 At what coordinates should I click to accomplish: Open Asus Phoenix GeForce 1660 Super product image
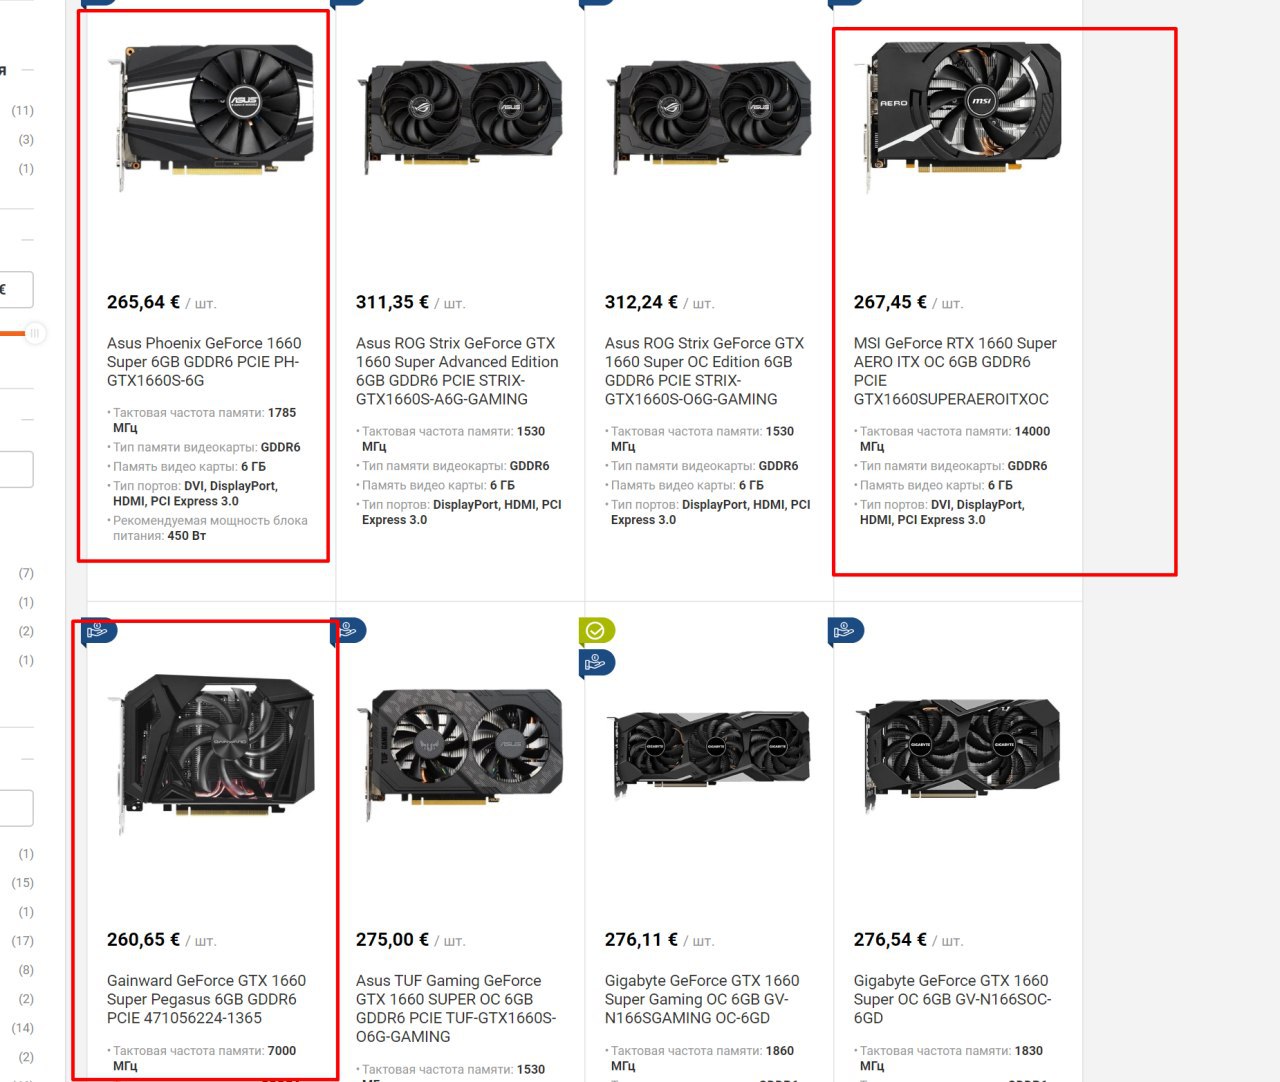[211, 115]
